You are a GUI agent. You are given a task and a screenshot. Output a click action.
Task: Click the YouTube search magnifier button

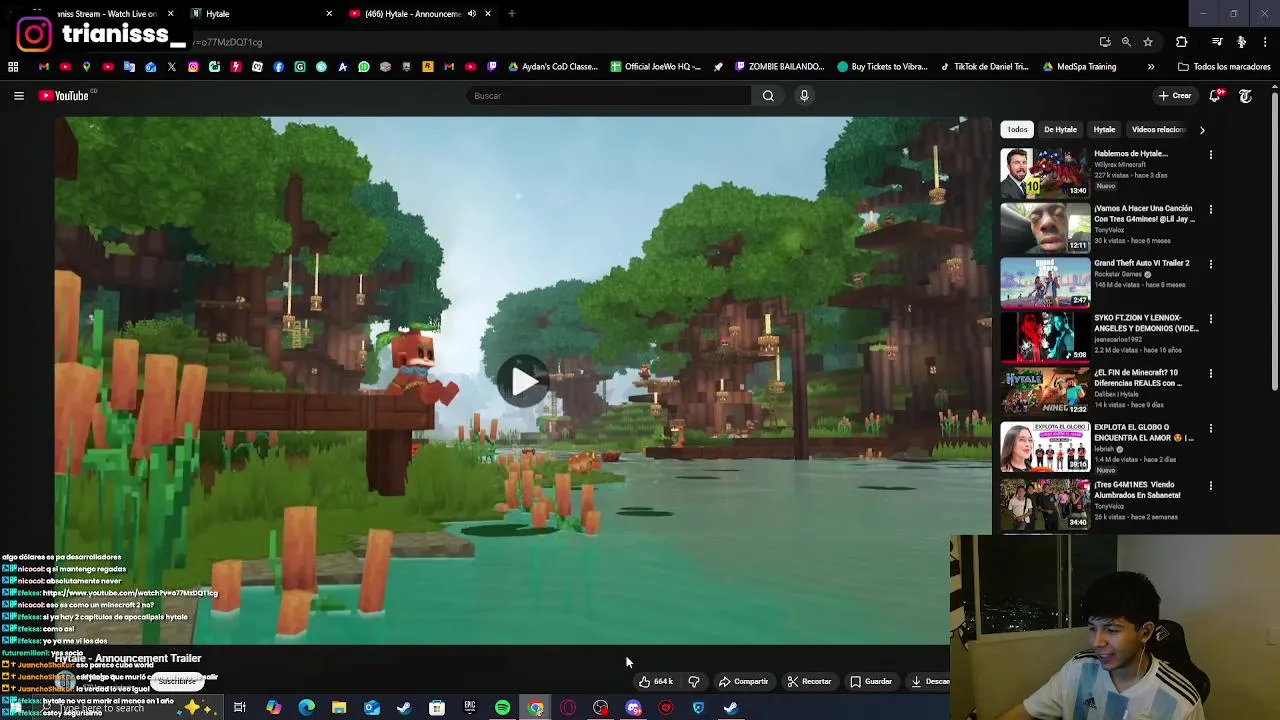click(x=768, y=96)
